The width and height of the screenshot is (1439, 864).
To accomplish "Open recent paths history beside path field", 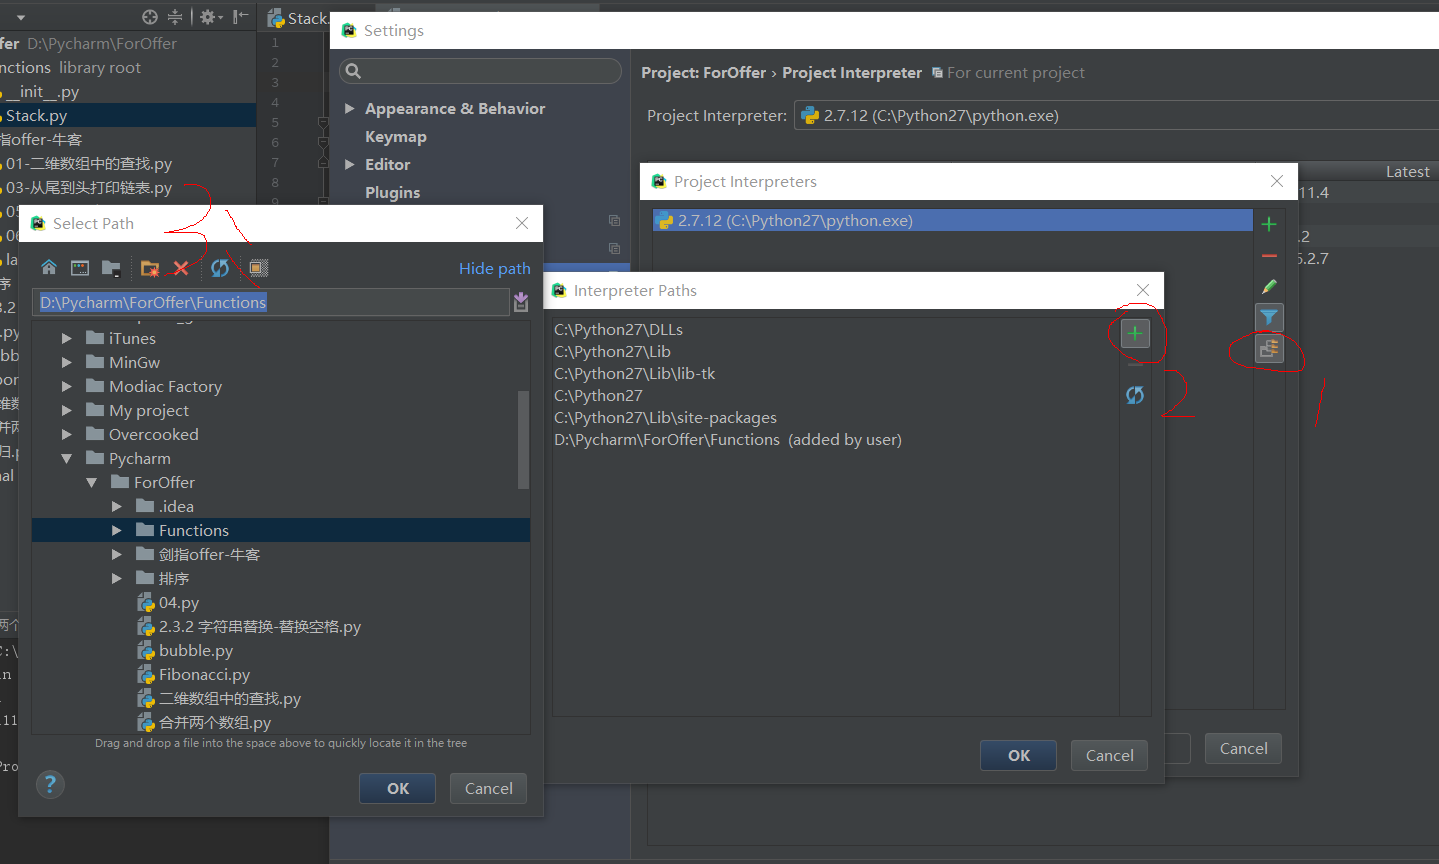I will pos(521,302).
